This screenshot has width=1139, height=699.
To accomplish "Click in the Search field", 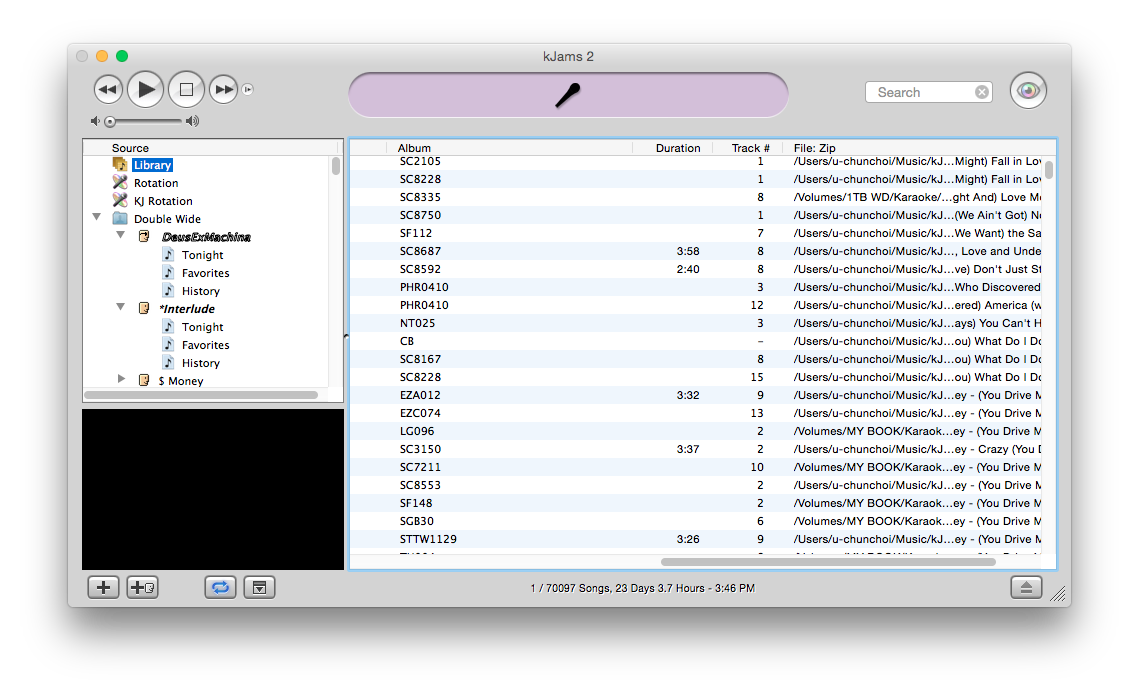I will (x=922, y=92).
